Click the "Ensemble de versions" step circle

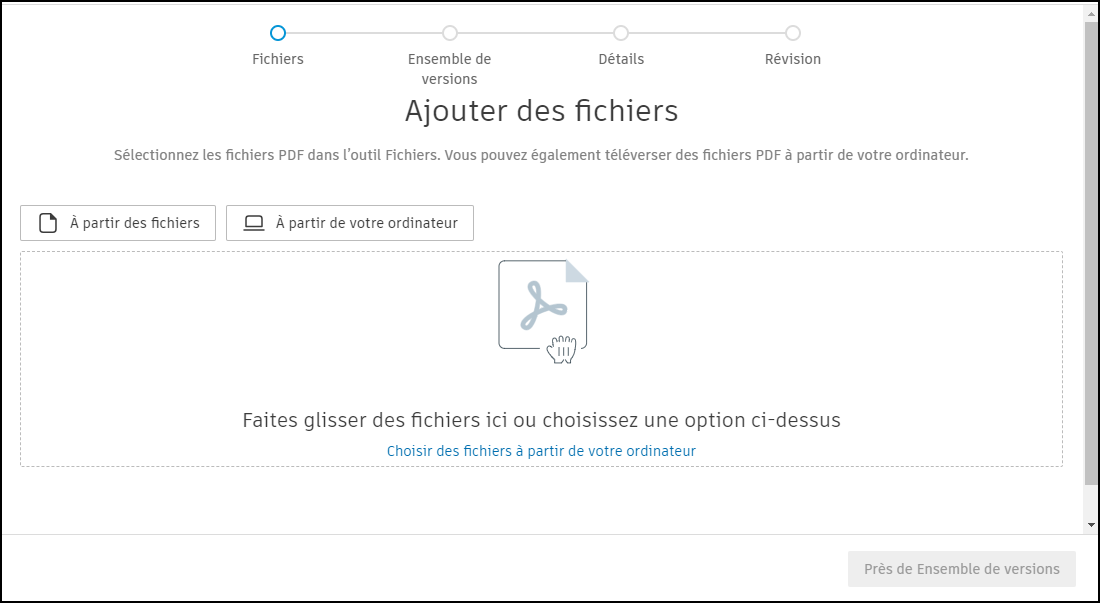[x=449, y=33]
